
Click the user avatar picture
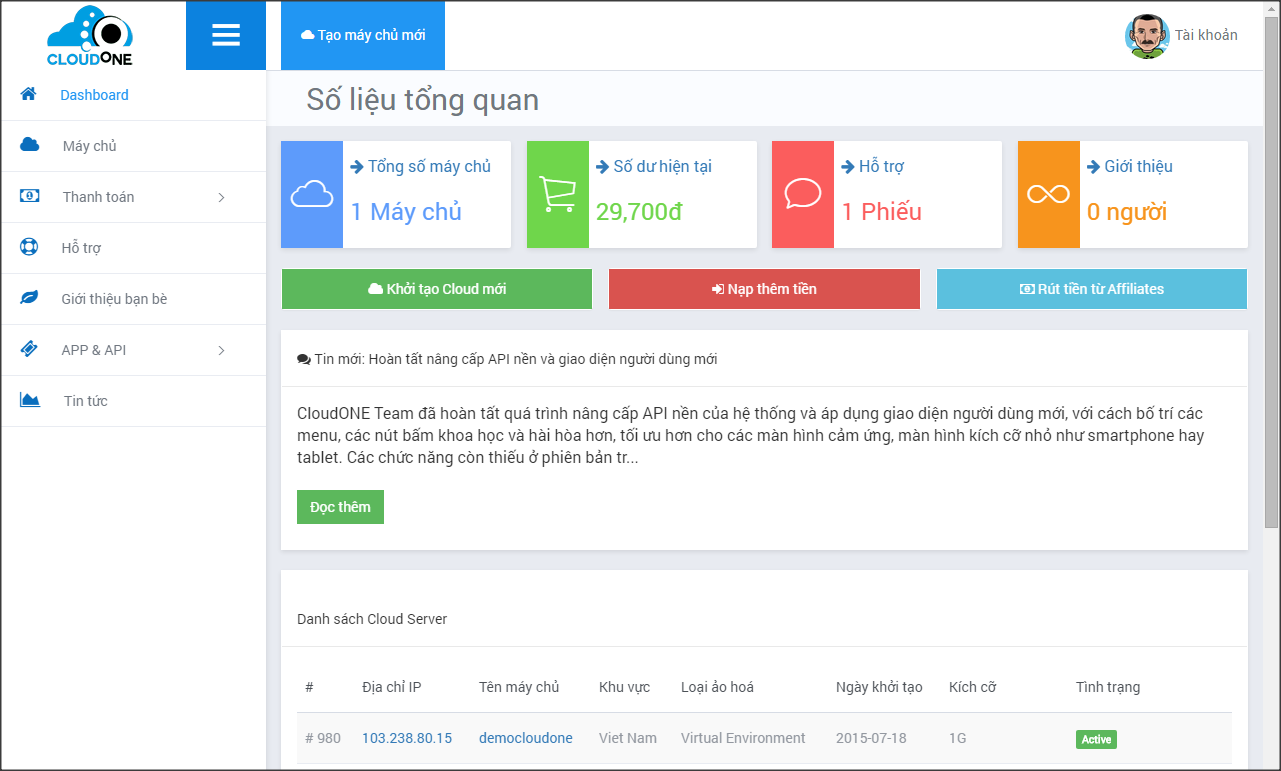point(1146,36)
